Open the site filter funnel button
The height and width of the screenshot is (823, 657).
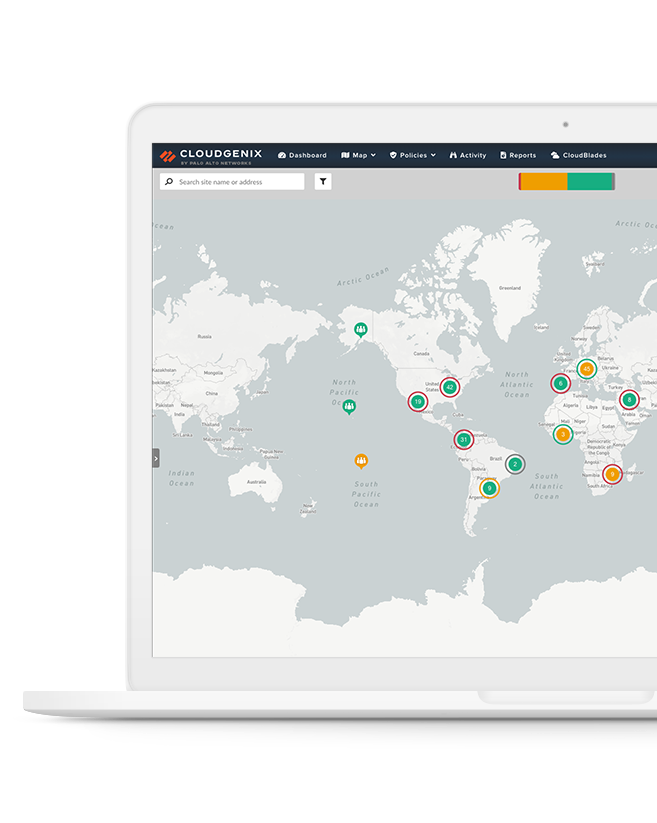point(323,182)
